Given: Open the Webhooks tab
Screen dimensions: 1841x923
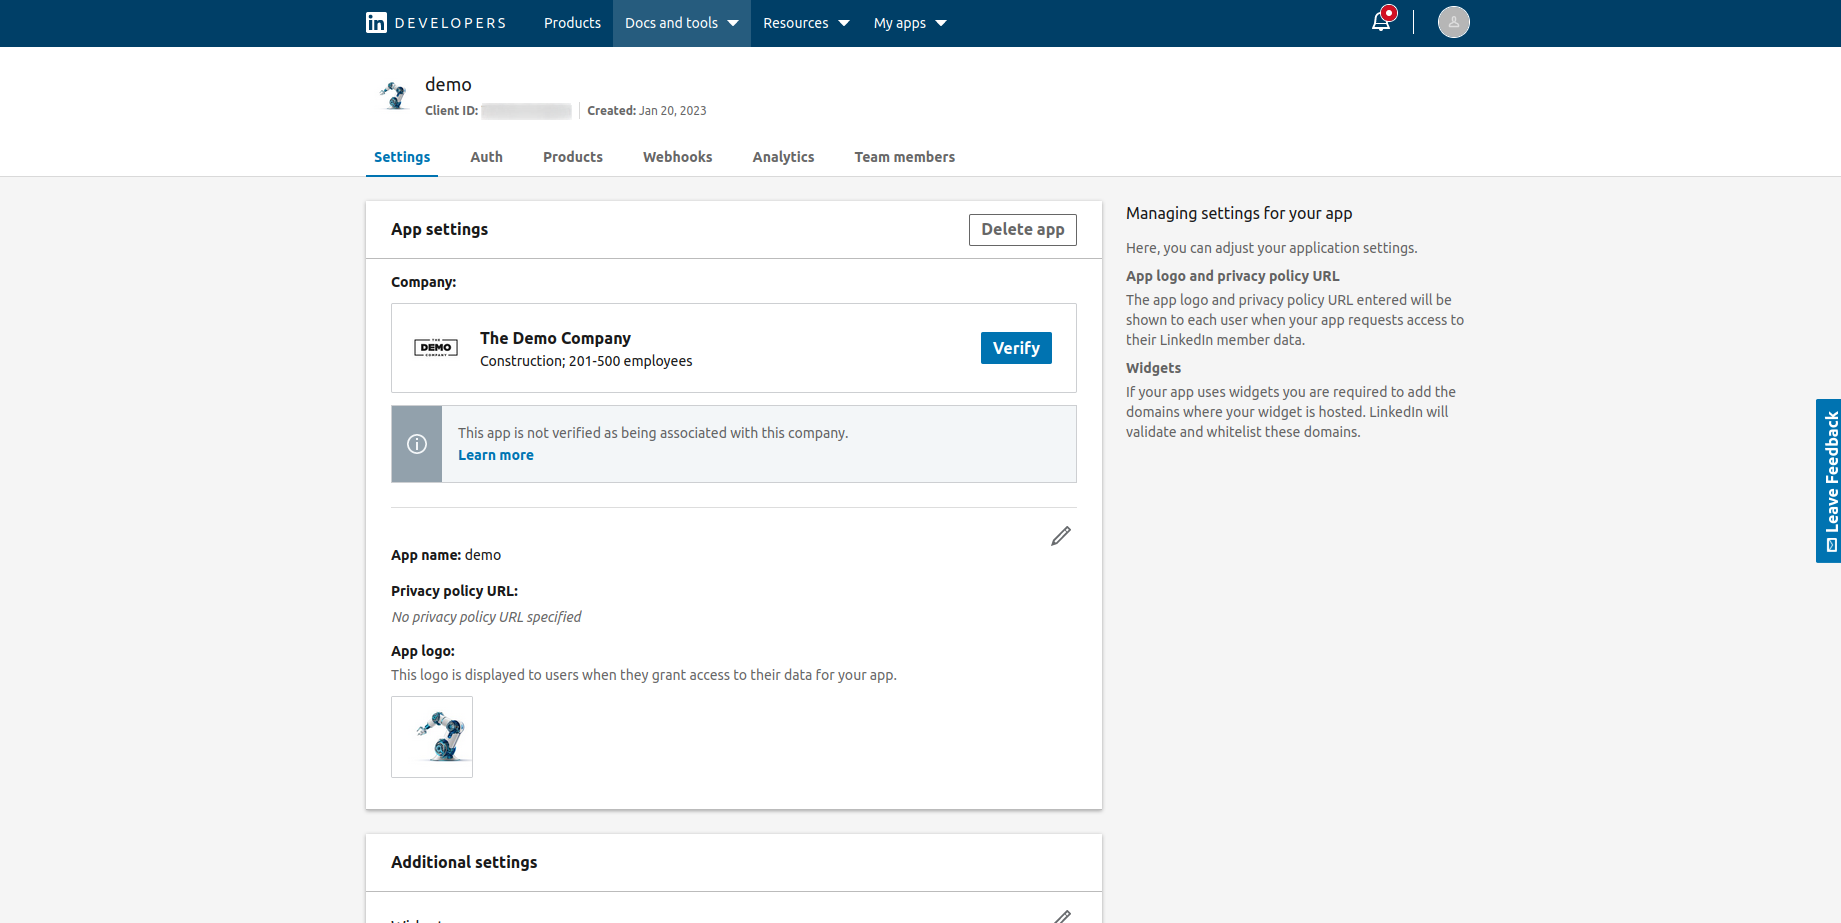Looking at the screenshot, I should click(x=678, y=157).
